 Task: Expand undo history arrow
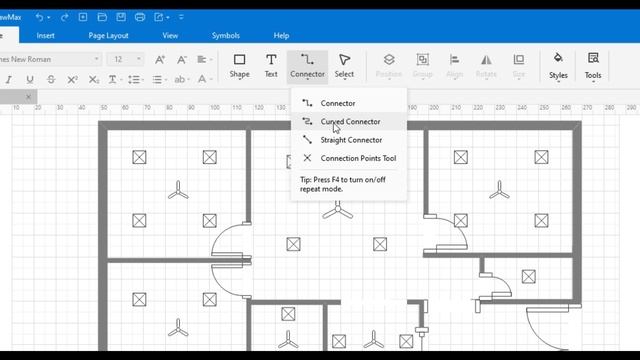click(x=49, y=18)
